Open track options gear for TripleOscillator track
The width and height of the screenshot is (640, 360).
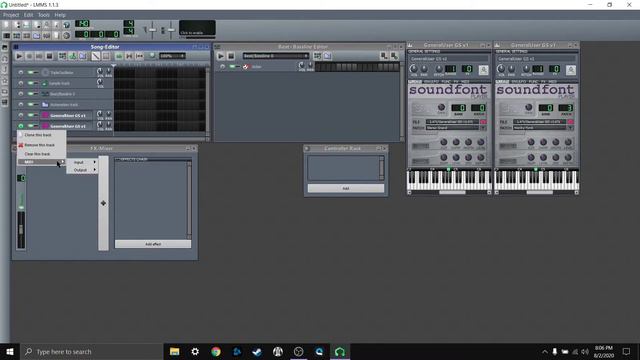21,72
